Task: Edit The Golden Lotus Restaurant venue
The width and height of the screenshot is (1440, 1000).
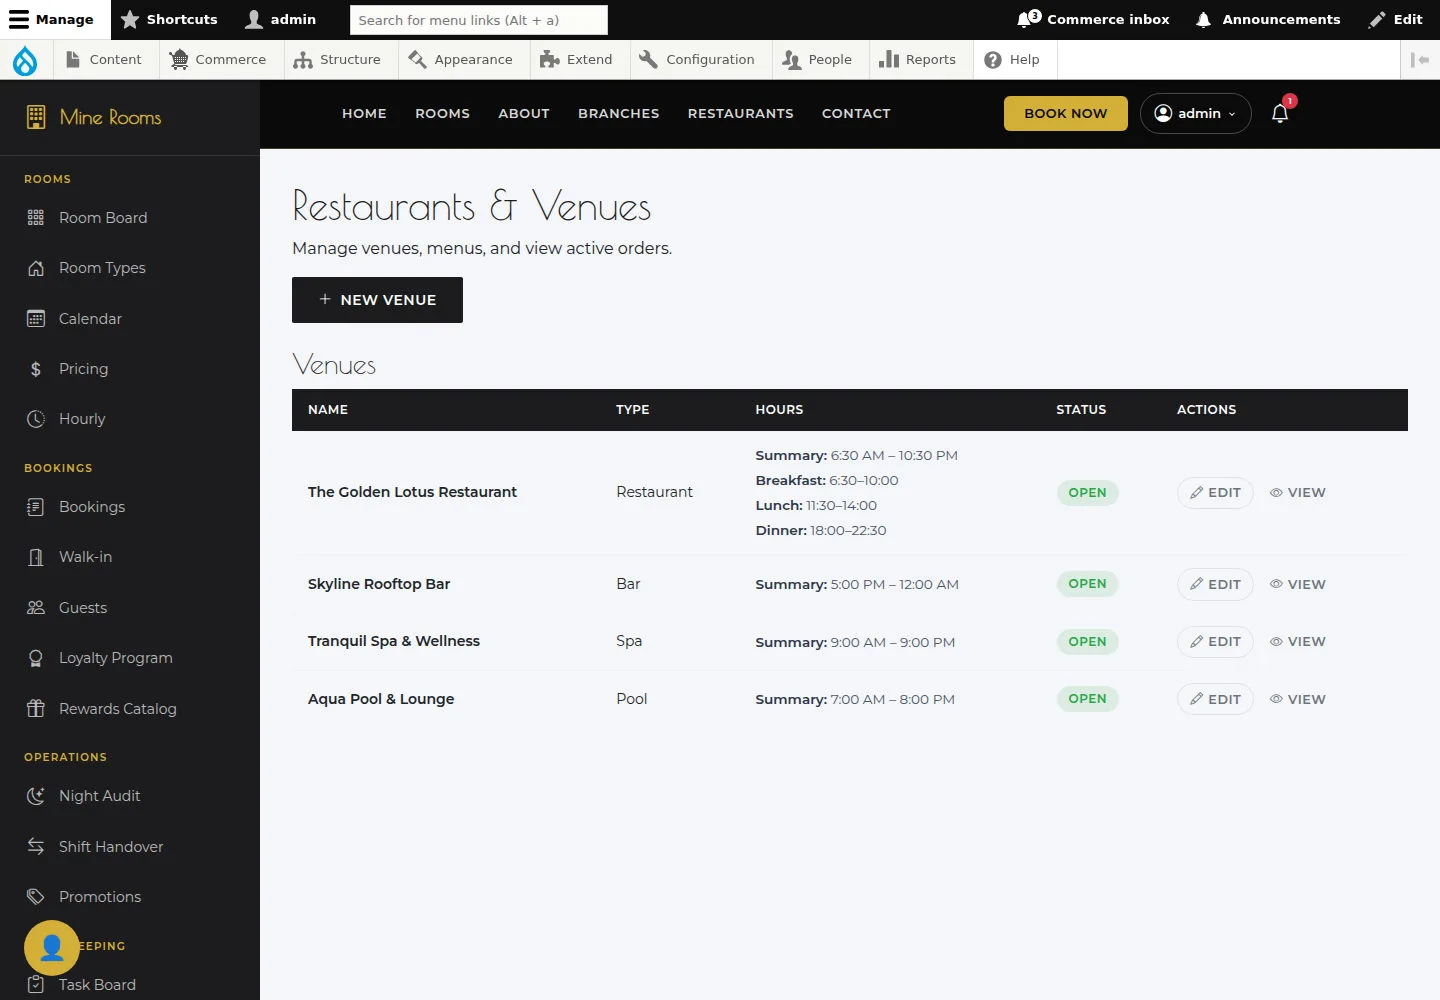Action: click(1215, 493)
